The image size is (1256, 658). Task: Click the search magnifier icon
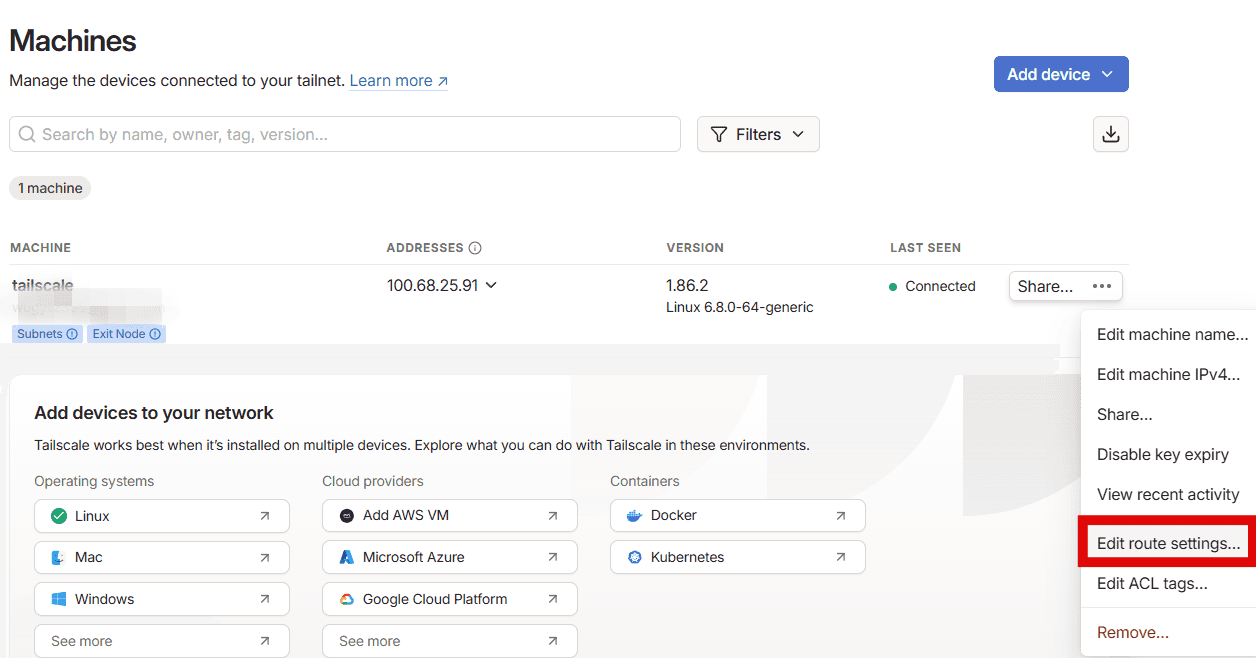pyautogui.click(x=27, y=134)
